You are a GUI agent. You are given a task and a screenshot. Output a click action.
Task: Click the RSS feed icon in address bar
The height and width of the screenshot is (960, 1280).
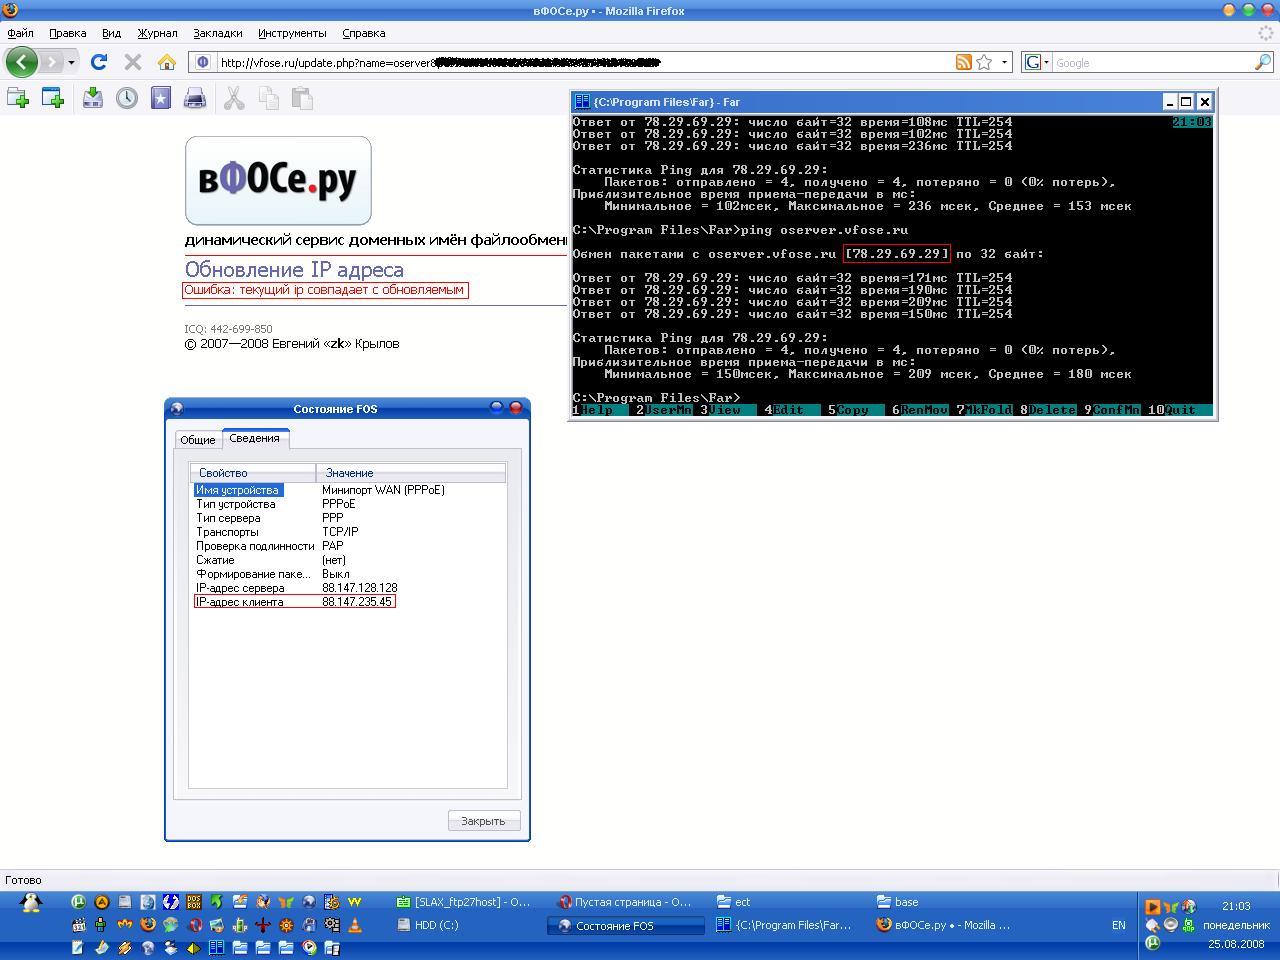pyautogui.click(x=963, y=62)
